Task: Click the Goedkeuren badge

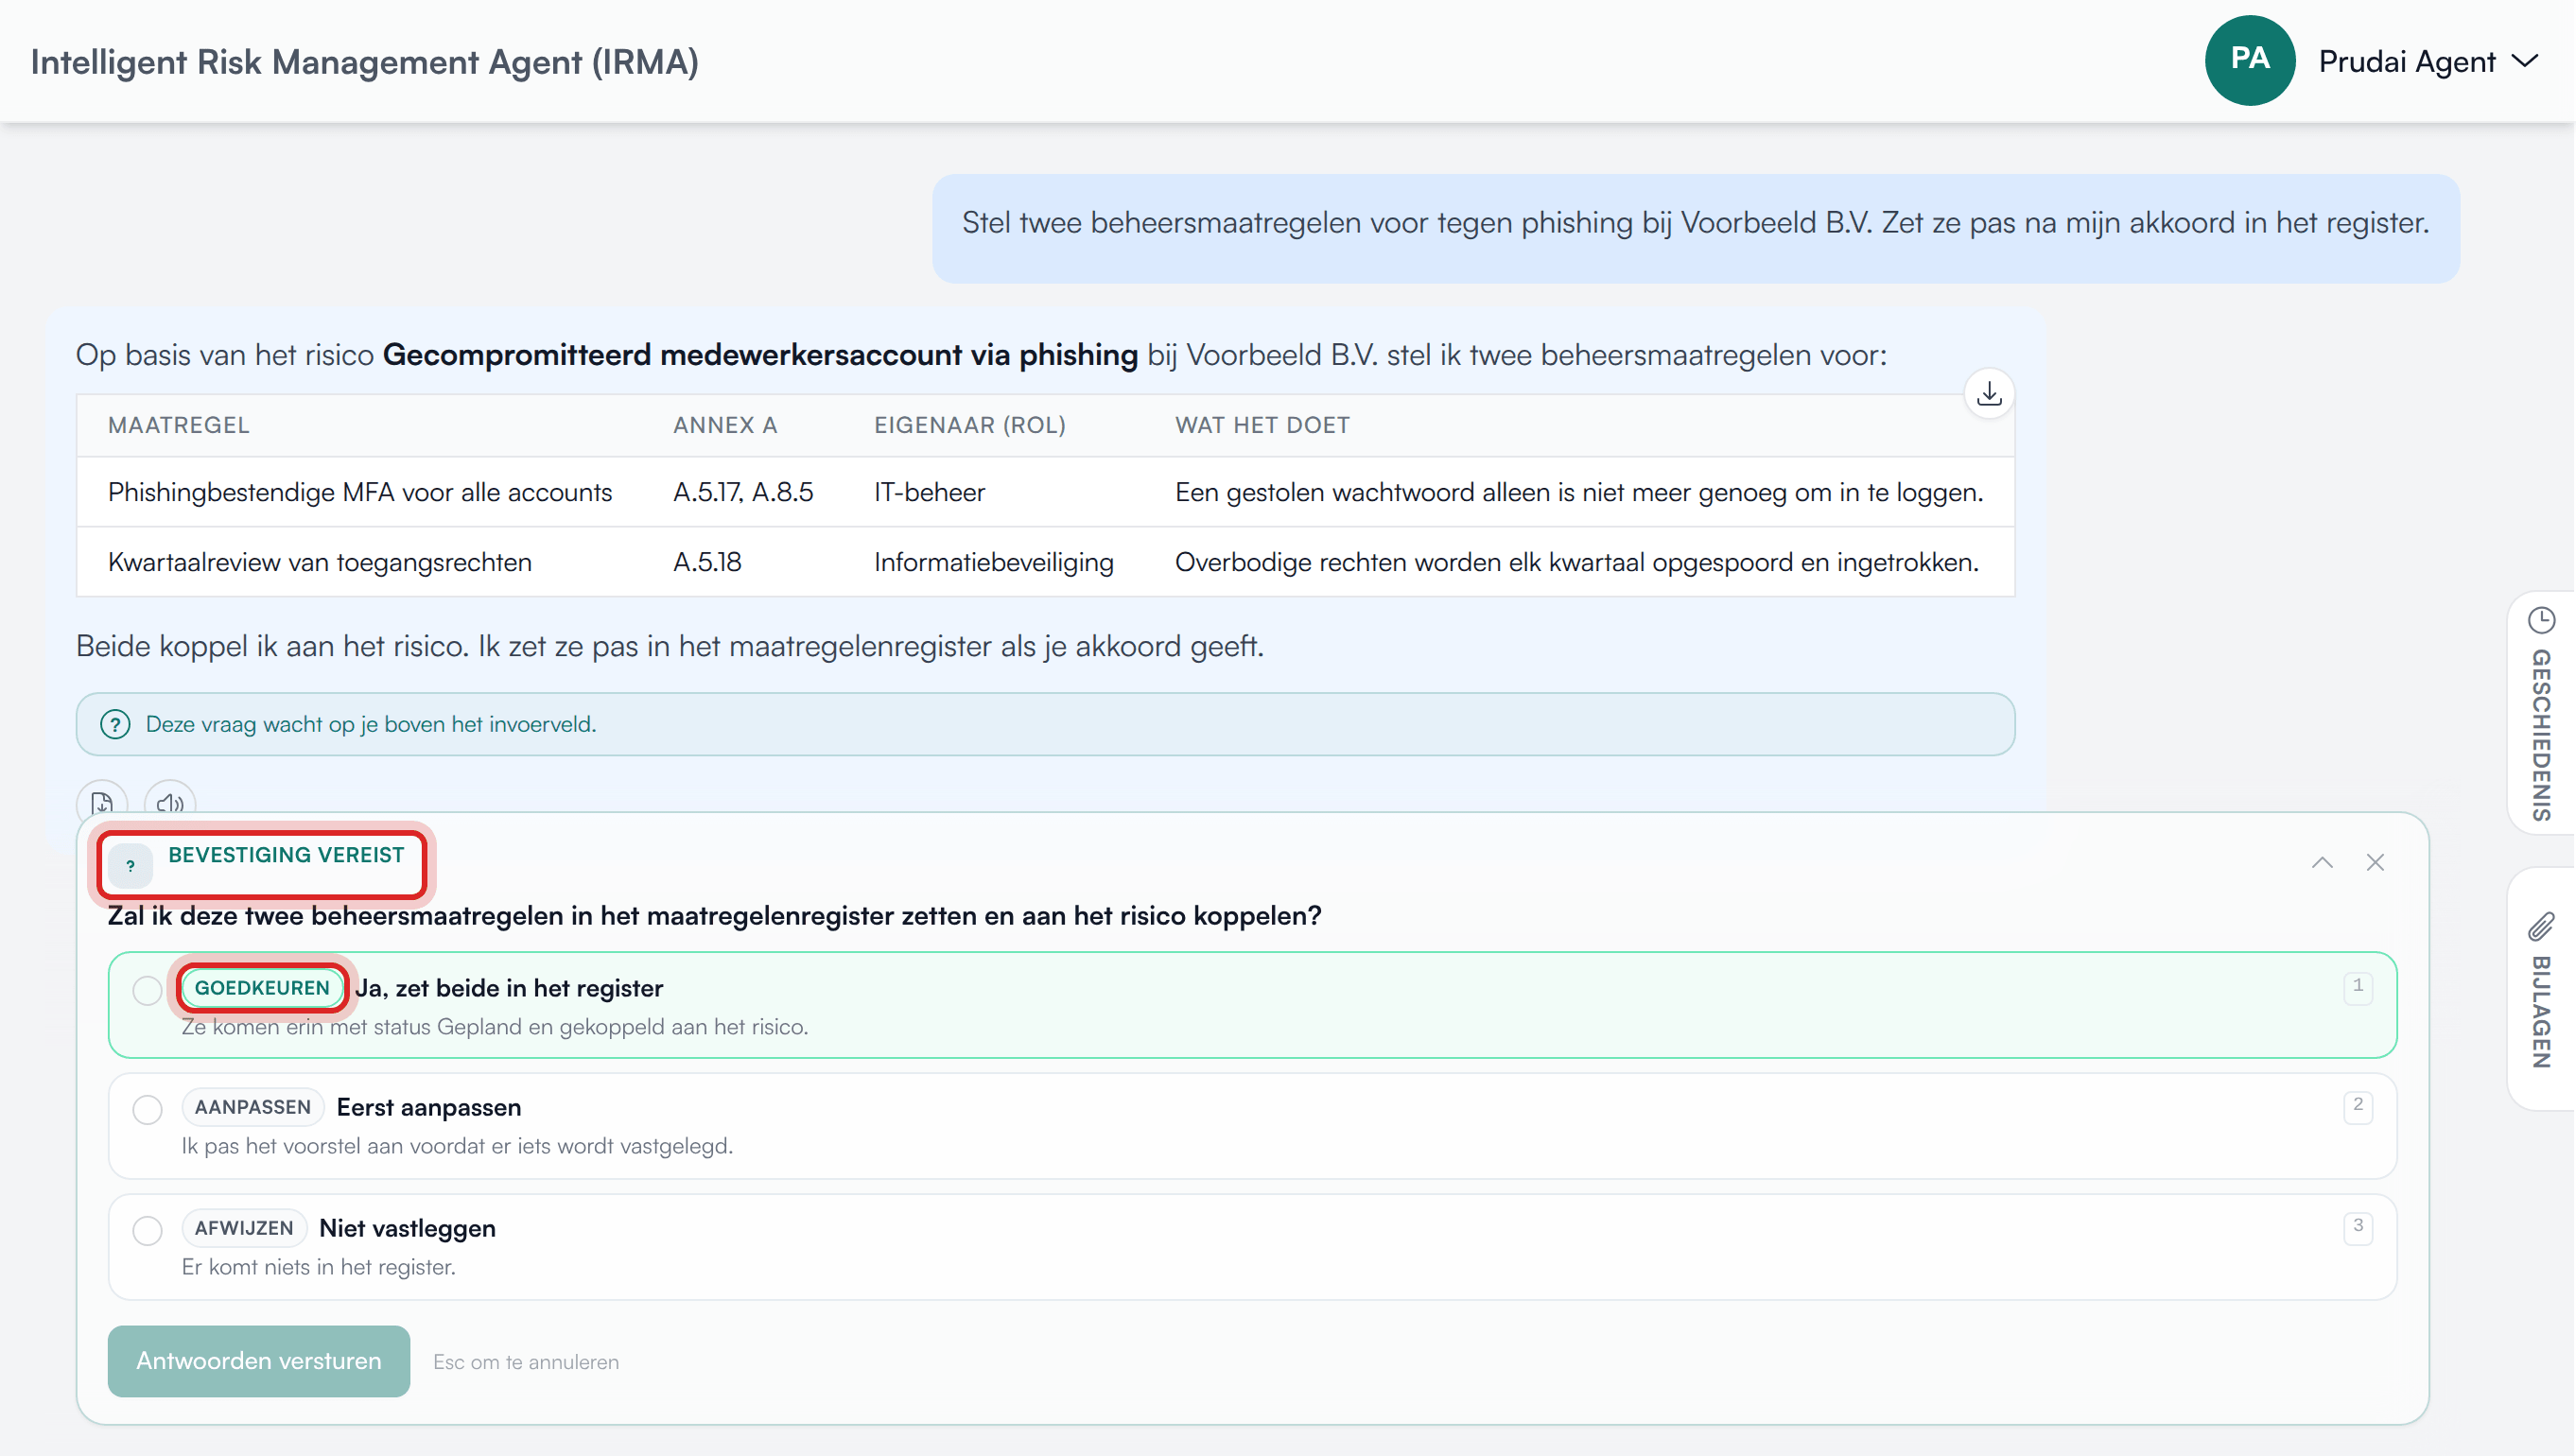Action: 262,988
